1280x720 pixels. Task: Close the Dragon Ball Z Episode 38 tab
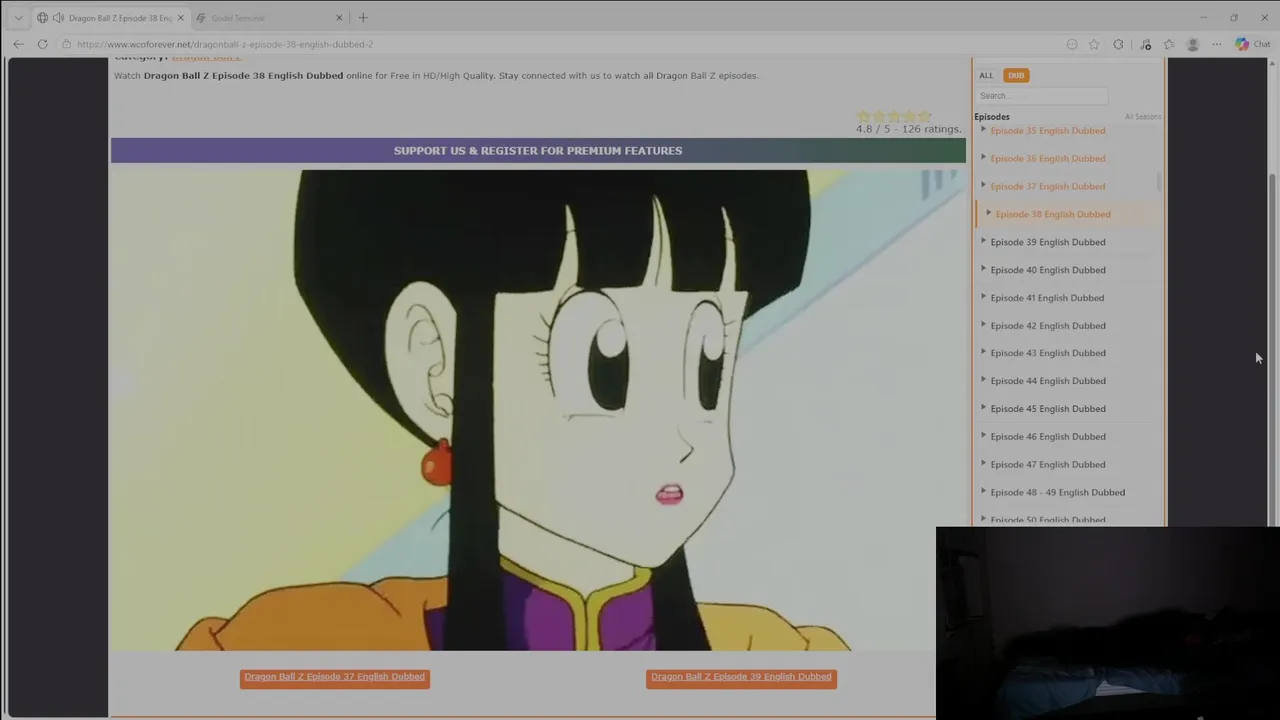click(x=180, y=18)
